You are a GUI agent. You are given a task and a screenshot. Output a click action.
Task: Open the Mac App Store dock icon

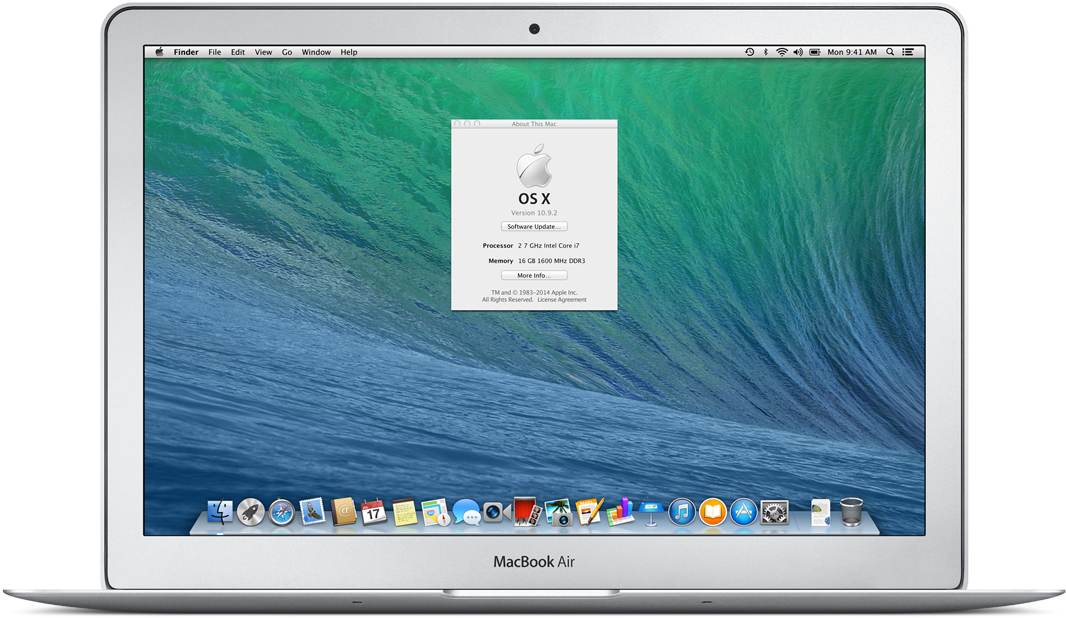coord(743,512)
